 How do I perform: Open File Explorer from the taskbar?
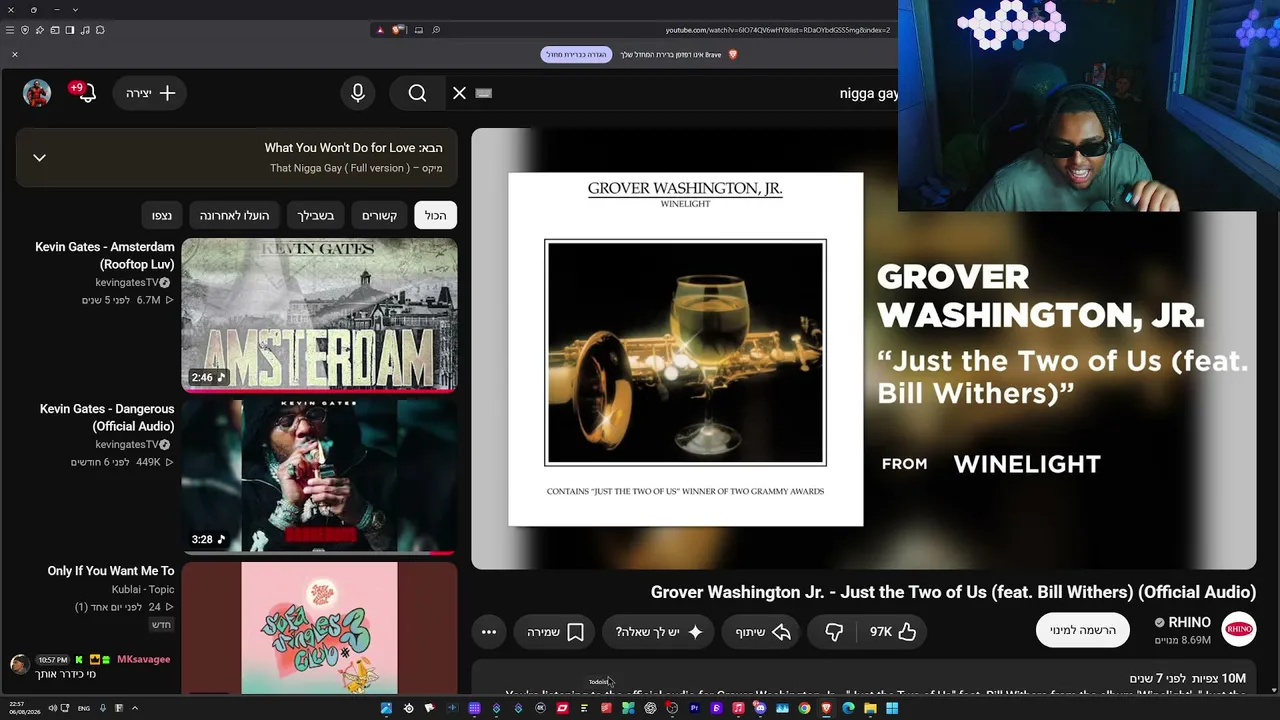tap(870, 709)
